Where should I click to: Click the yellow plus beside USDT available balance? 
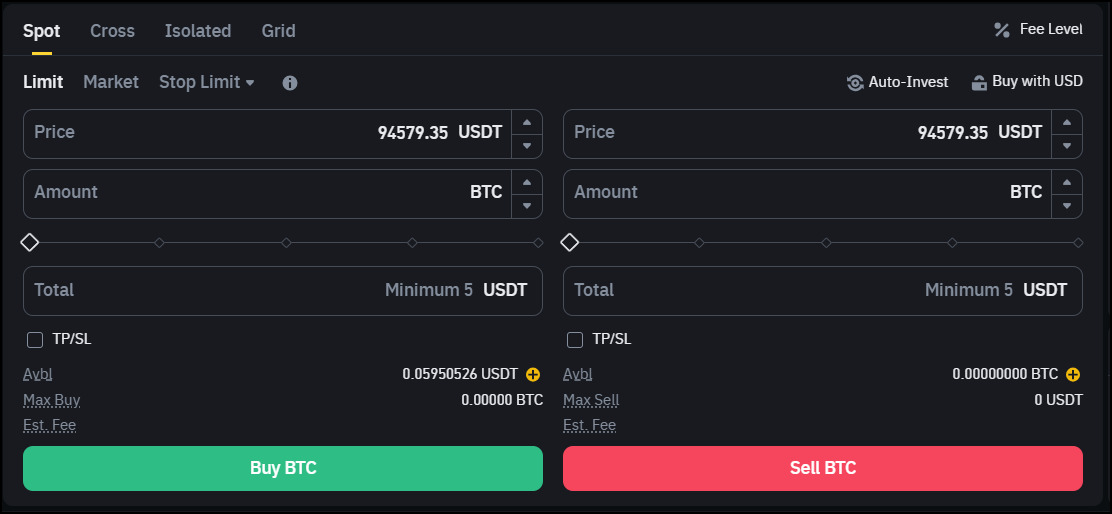pos(533,374)
